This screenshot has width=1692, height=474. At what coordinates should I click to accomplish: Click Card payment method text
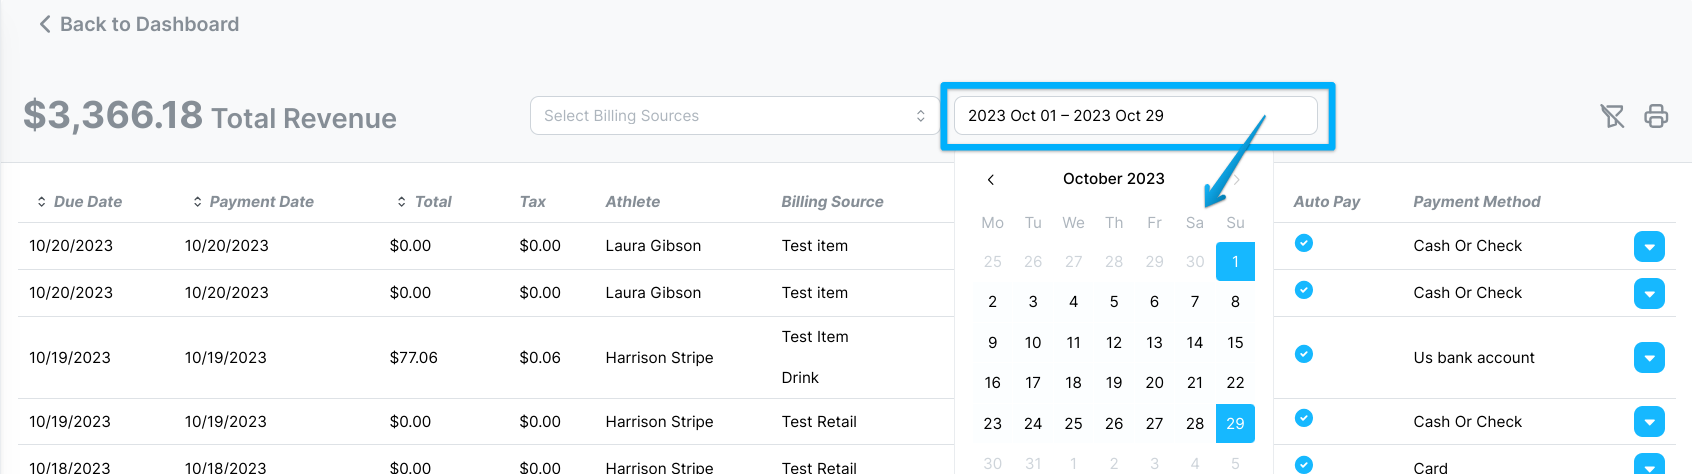pyautogui.click(x=1430, y=467)
